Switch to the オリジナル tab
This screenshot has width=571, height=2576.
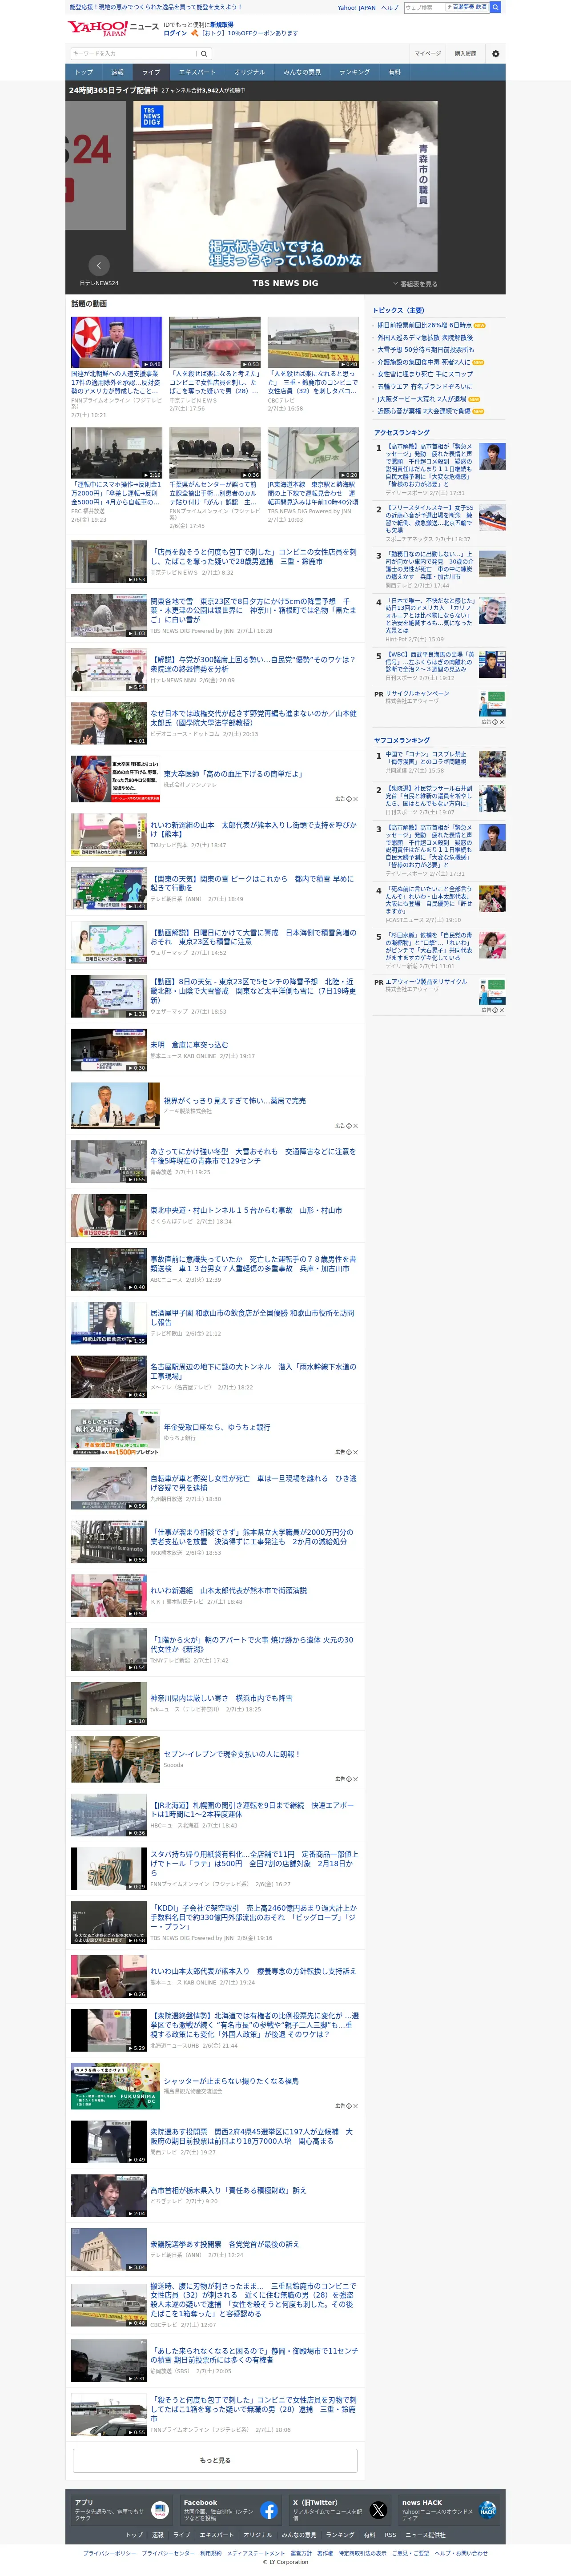(x=250, y=72)
